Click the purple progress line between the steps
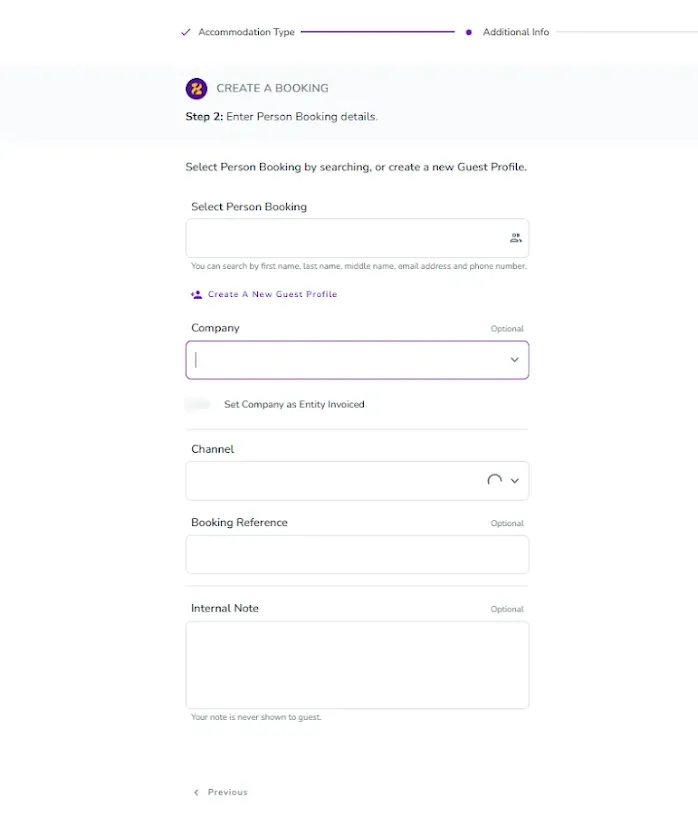The height and width of the screenshot is (826, 698). click(x=380, y=32)
